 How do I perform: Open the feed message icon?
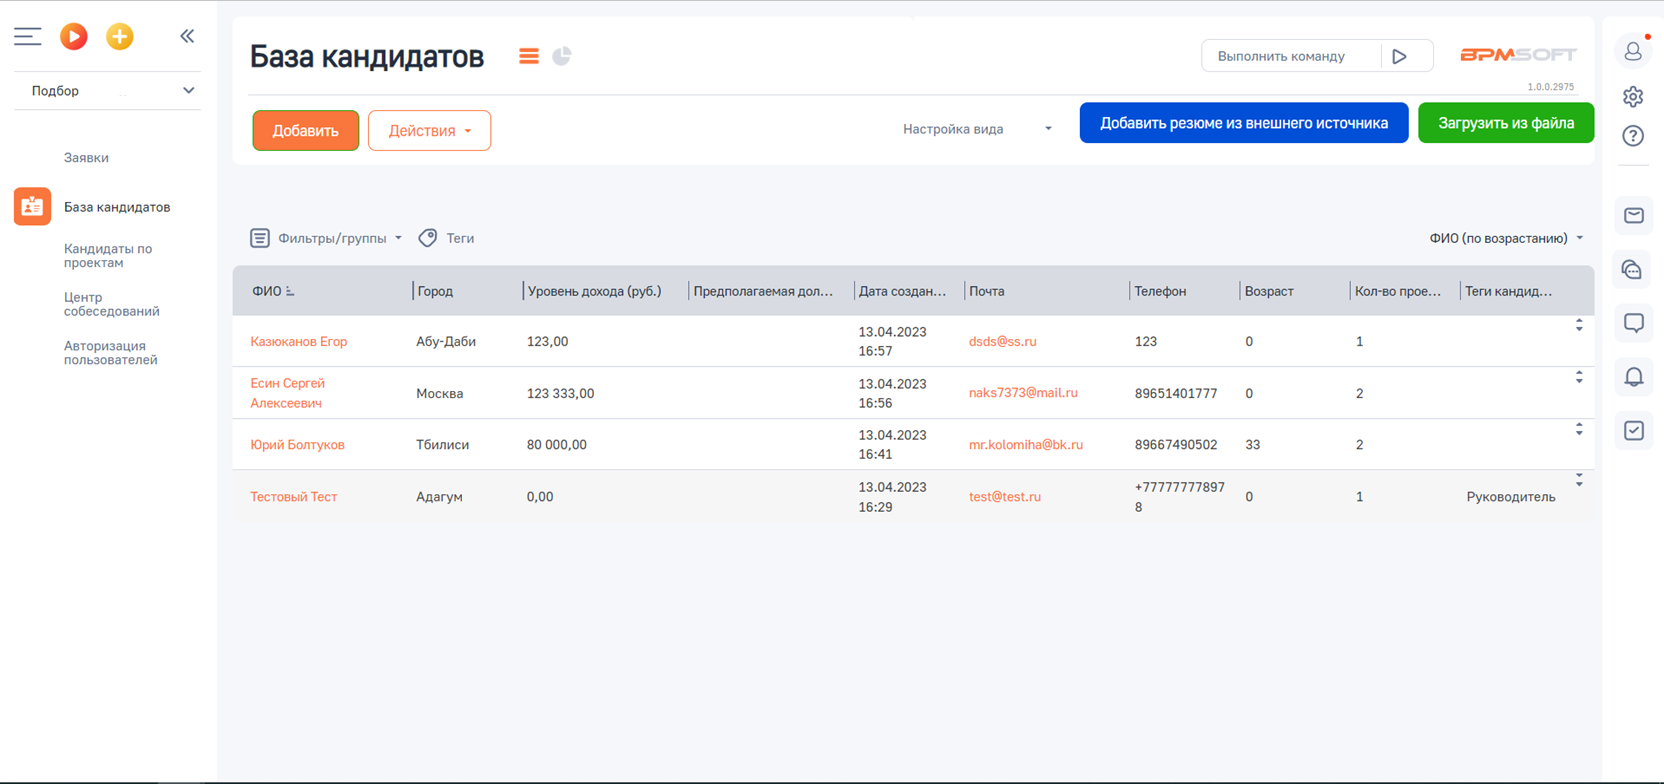[x=1634, y=323]
